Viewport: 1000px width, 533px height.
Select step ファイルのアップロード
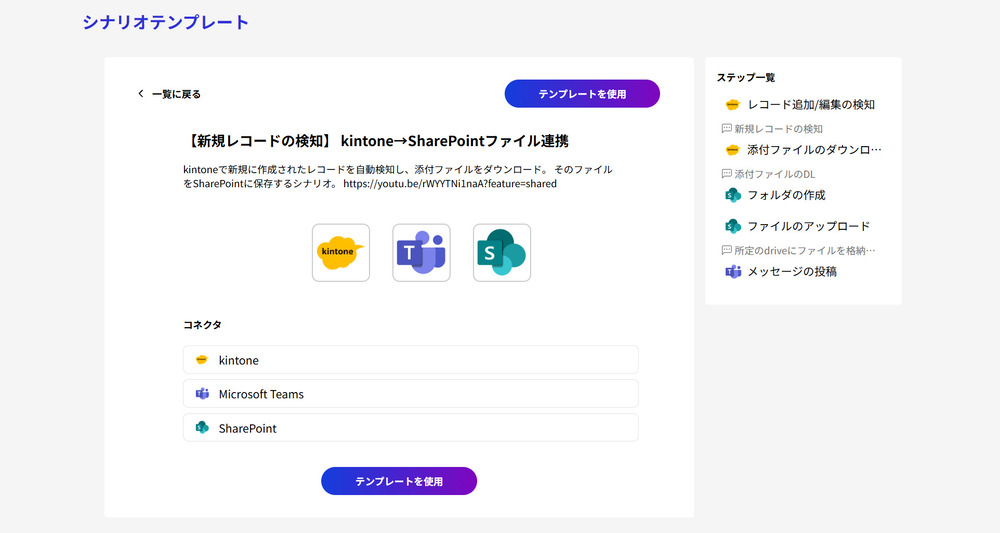point(809,226)
